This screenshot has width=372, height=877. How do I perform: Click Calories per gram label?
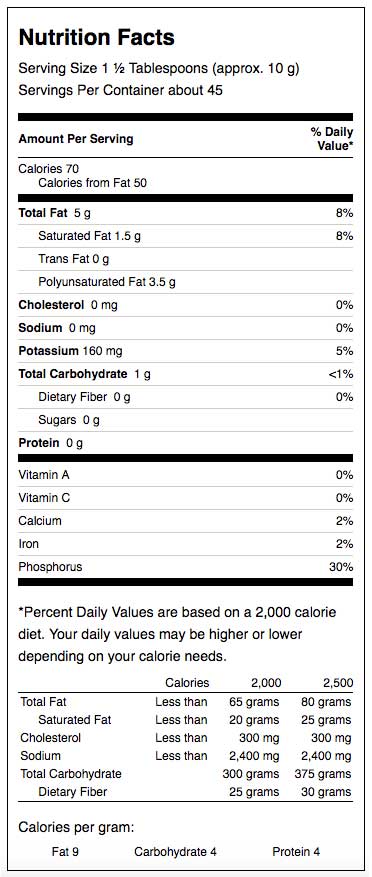point(77,827)
